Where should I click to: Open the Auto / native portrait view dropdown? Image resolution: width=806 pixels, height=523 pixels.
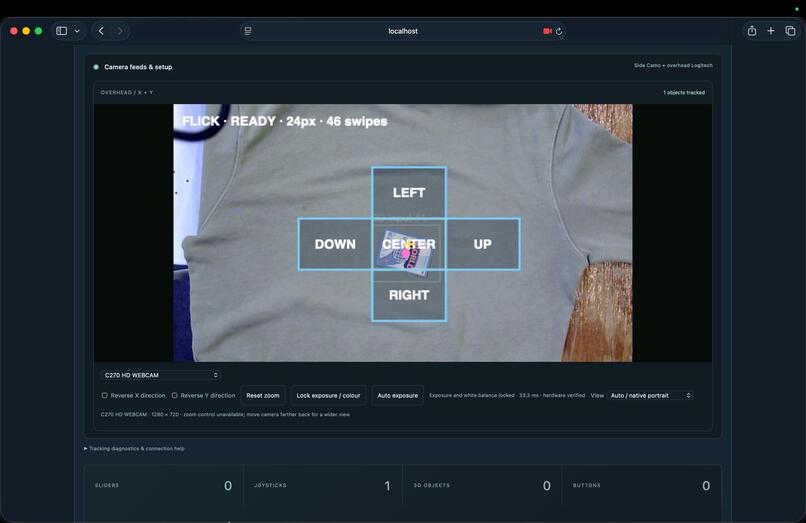[x=650, y=395]
